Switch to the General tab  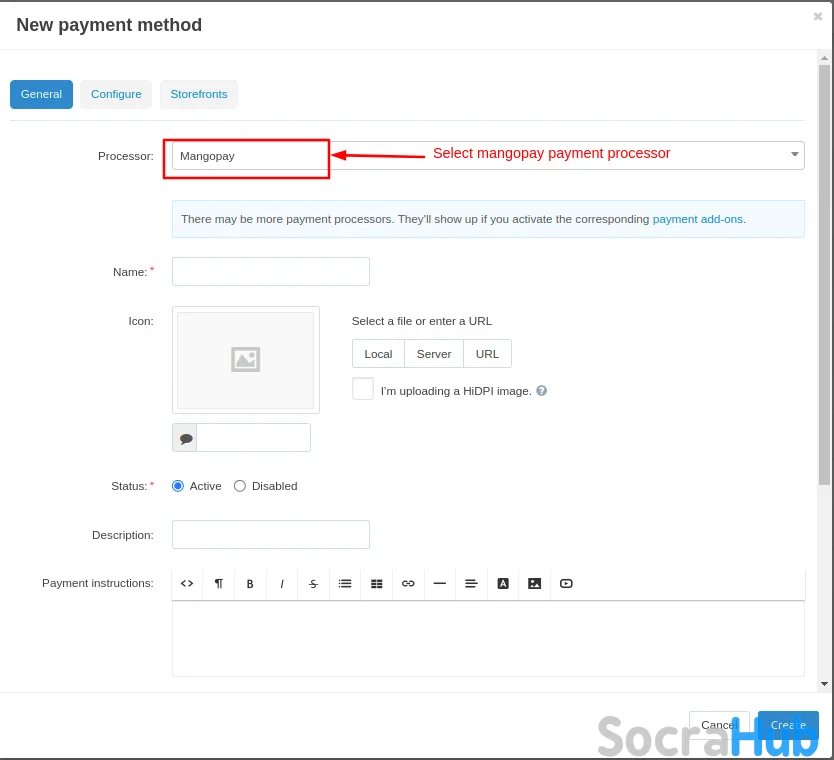coord(41,94)
